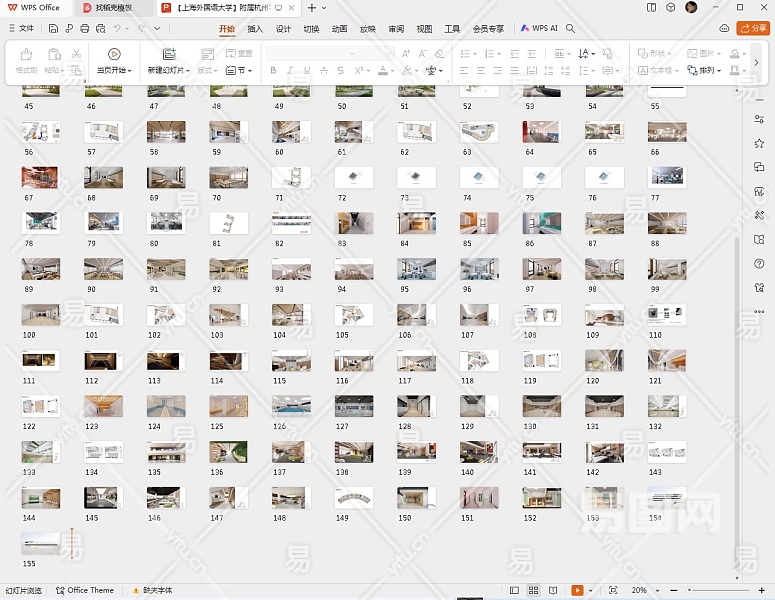Expand the font name combo box

click(x=352, y=53)
